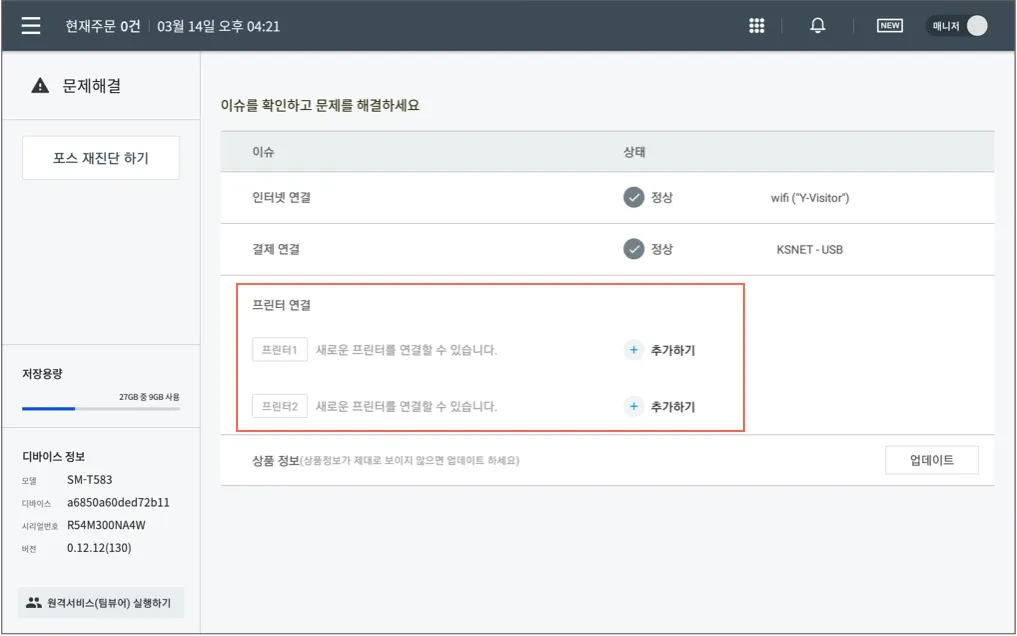This screenshot has height=636, width=1017.
Task: Click the plus icon for 프린터2
Action: pyautogui.click(x=634, y=406)
